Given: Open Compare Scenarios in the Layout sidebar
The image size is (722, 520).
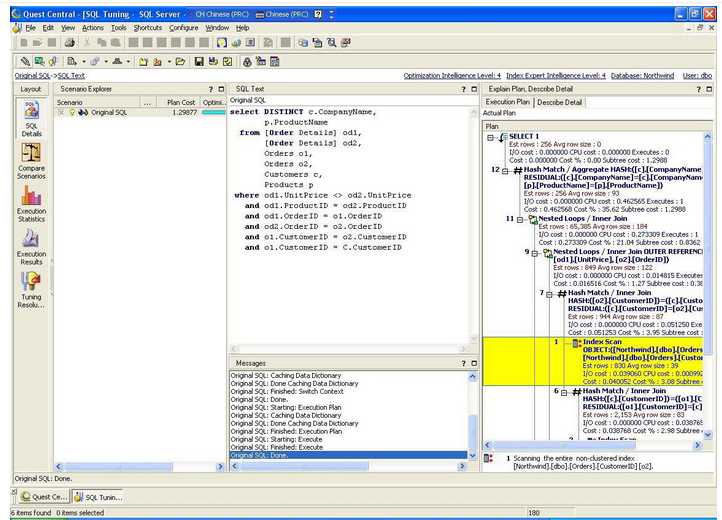Looking at the screenshot, I should click(31, 161).
